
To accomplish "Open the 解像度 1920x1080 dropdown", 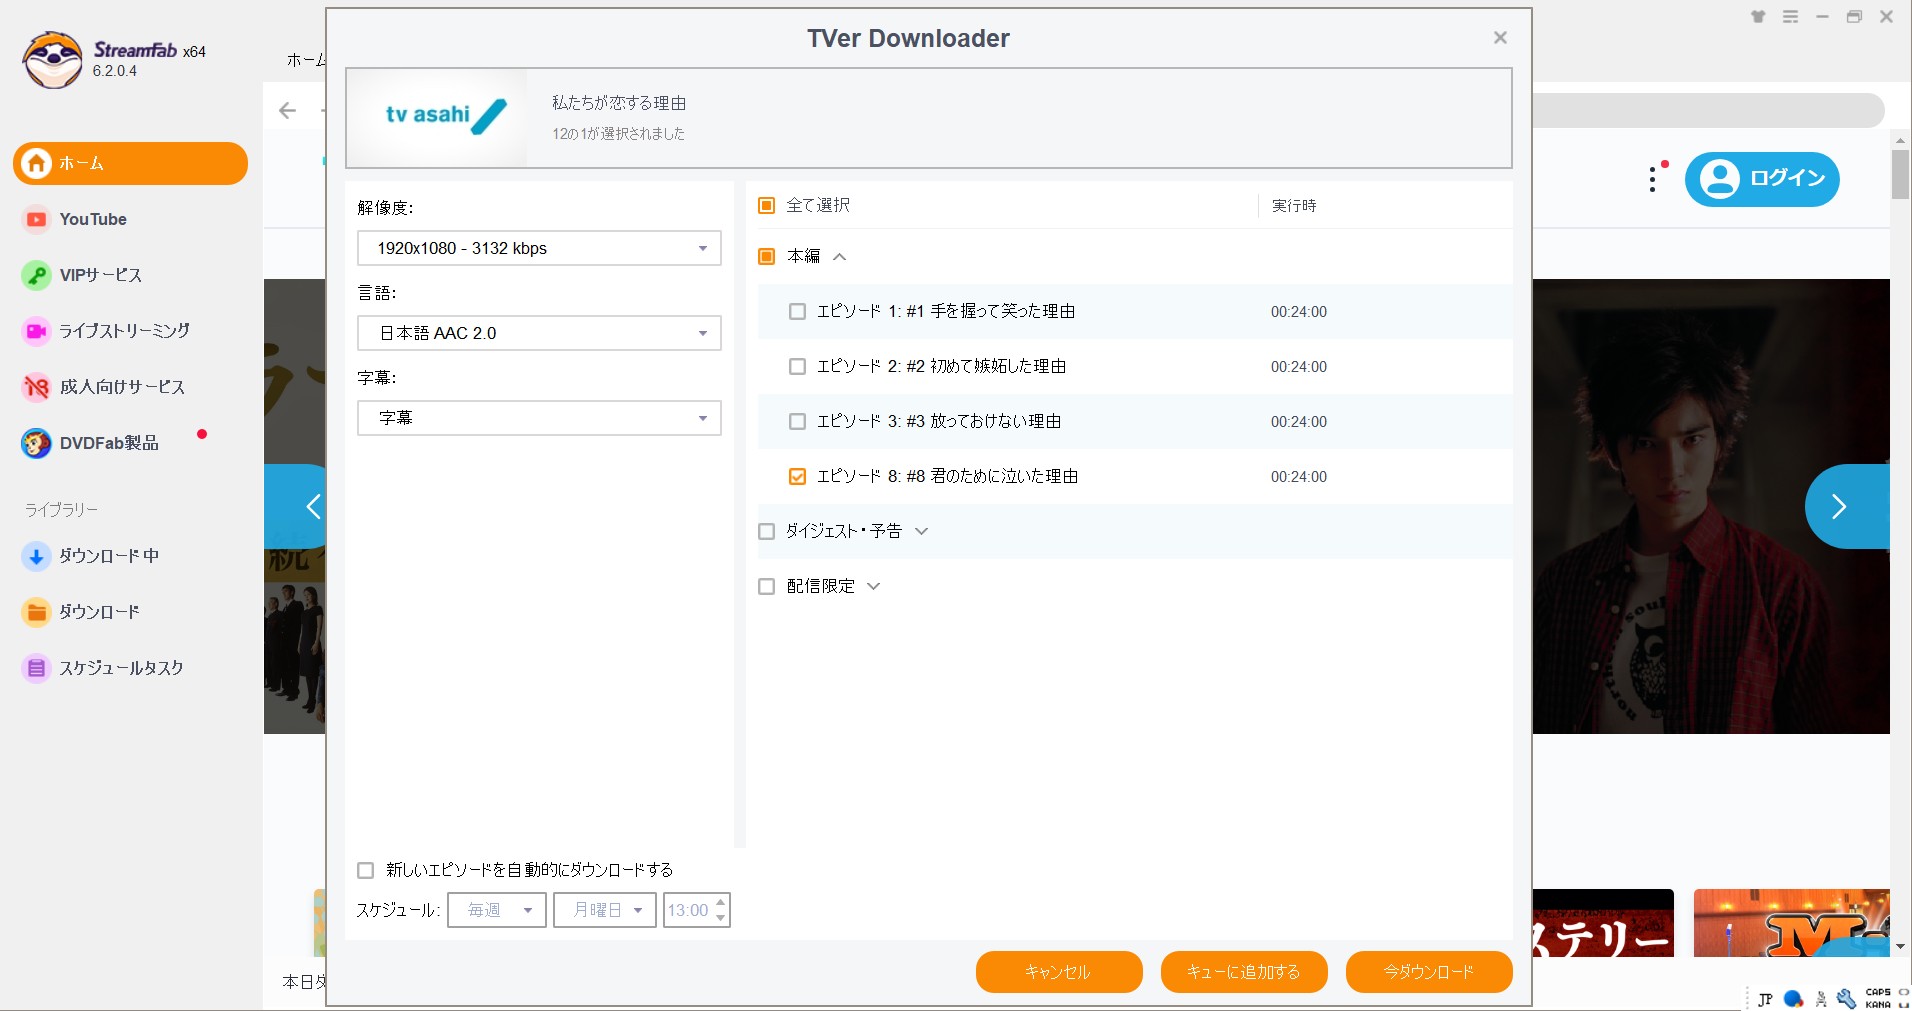I will (539, 248).
